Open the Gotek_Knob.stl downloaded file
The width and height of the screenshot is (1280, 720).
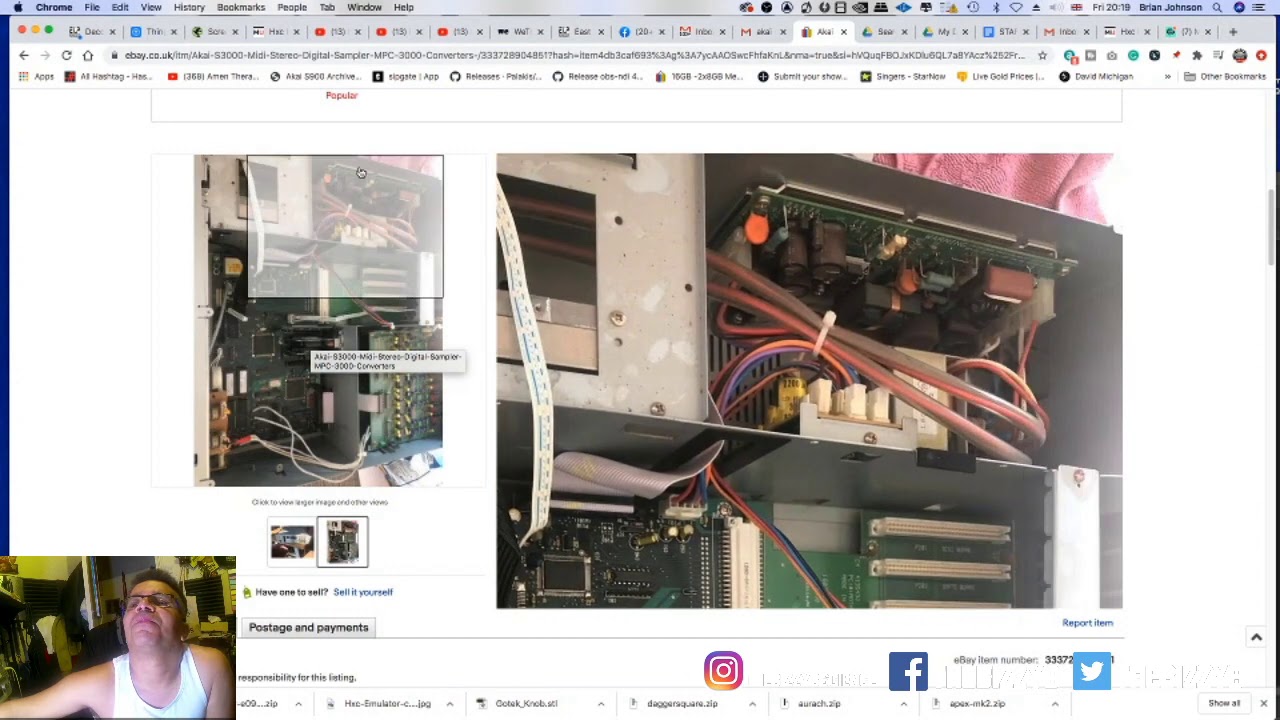click(x=526, y=704)
